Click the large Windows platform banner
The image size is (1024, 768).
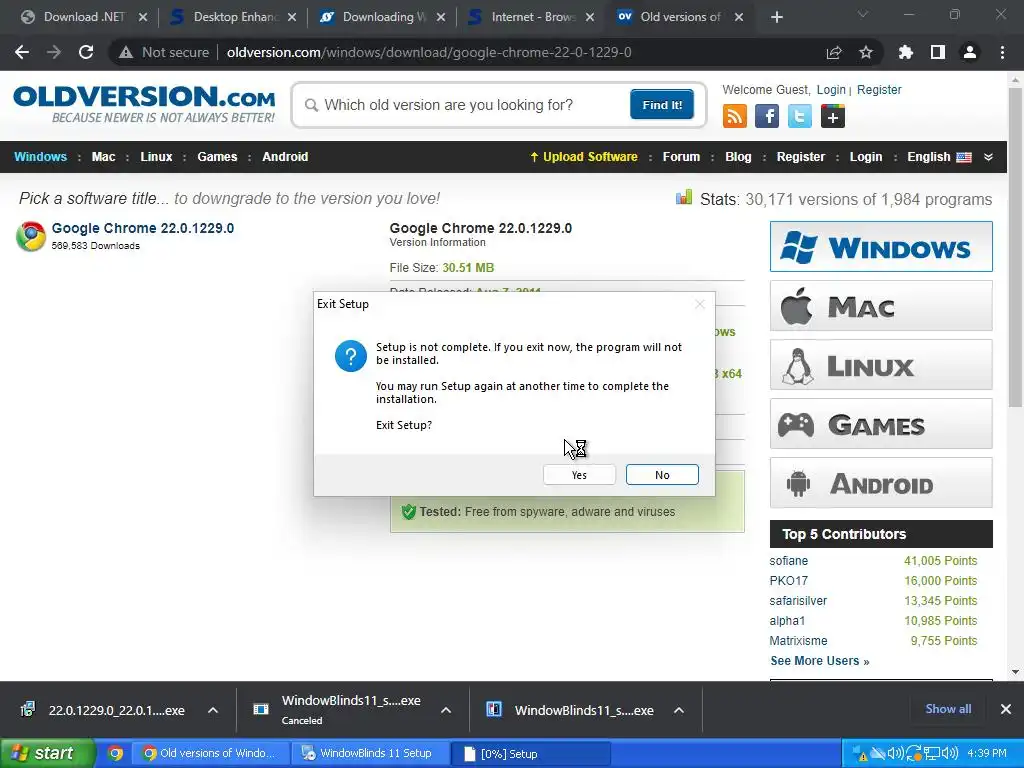pos(881,247)
